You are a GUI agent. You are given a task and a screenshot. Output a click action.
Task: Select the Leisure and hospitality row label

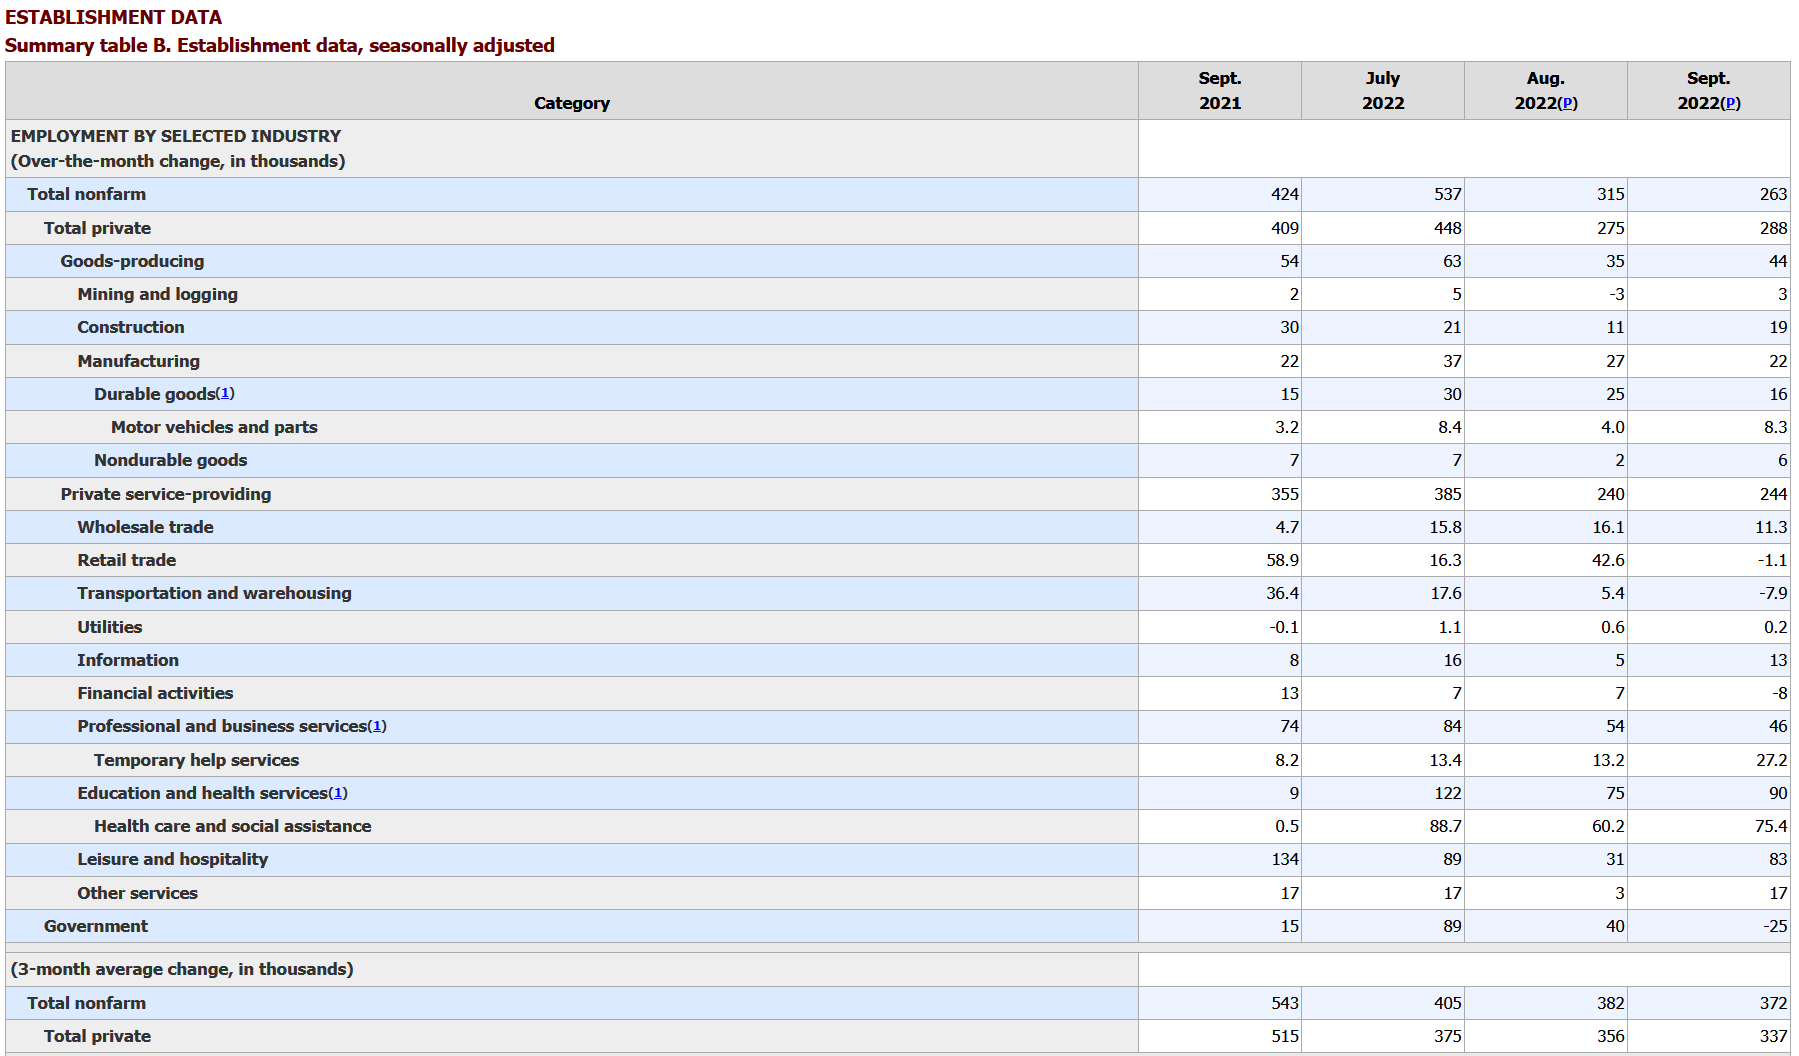[172, 859]
